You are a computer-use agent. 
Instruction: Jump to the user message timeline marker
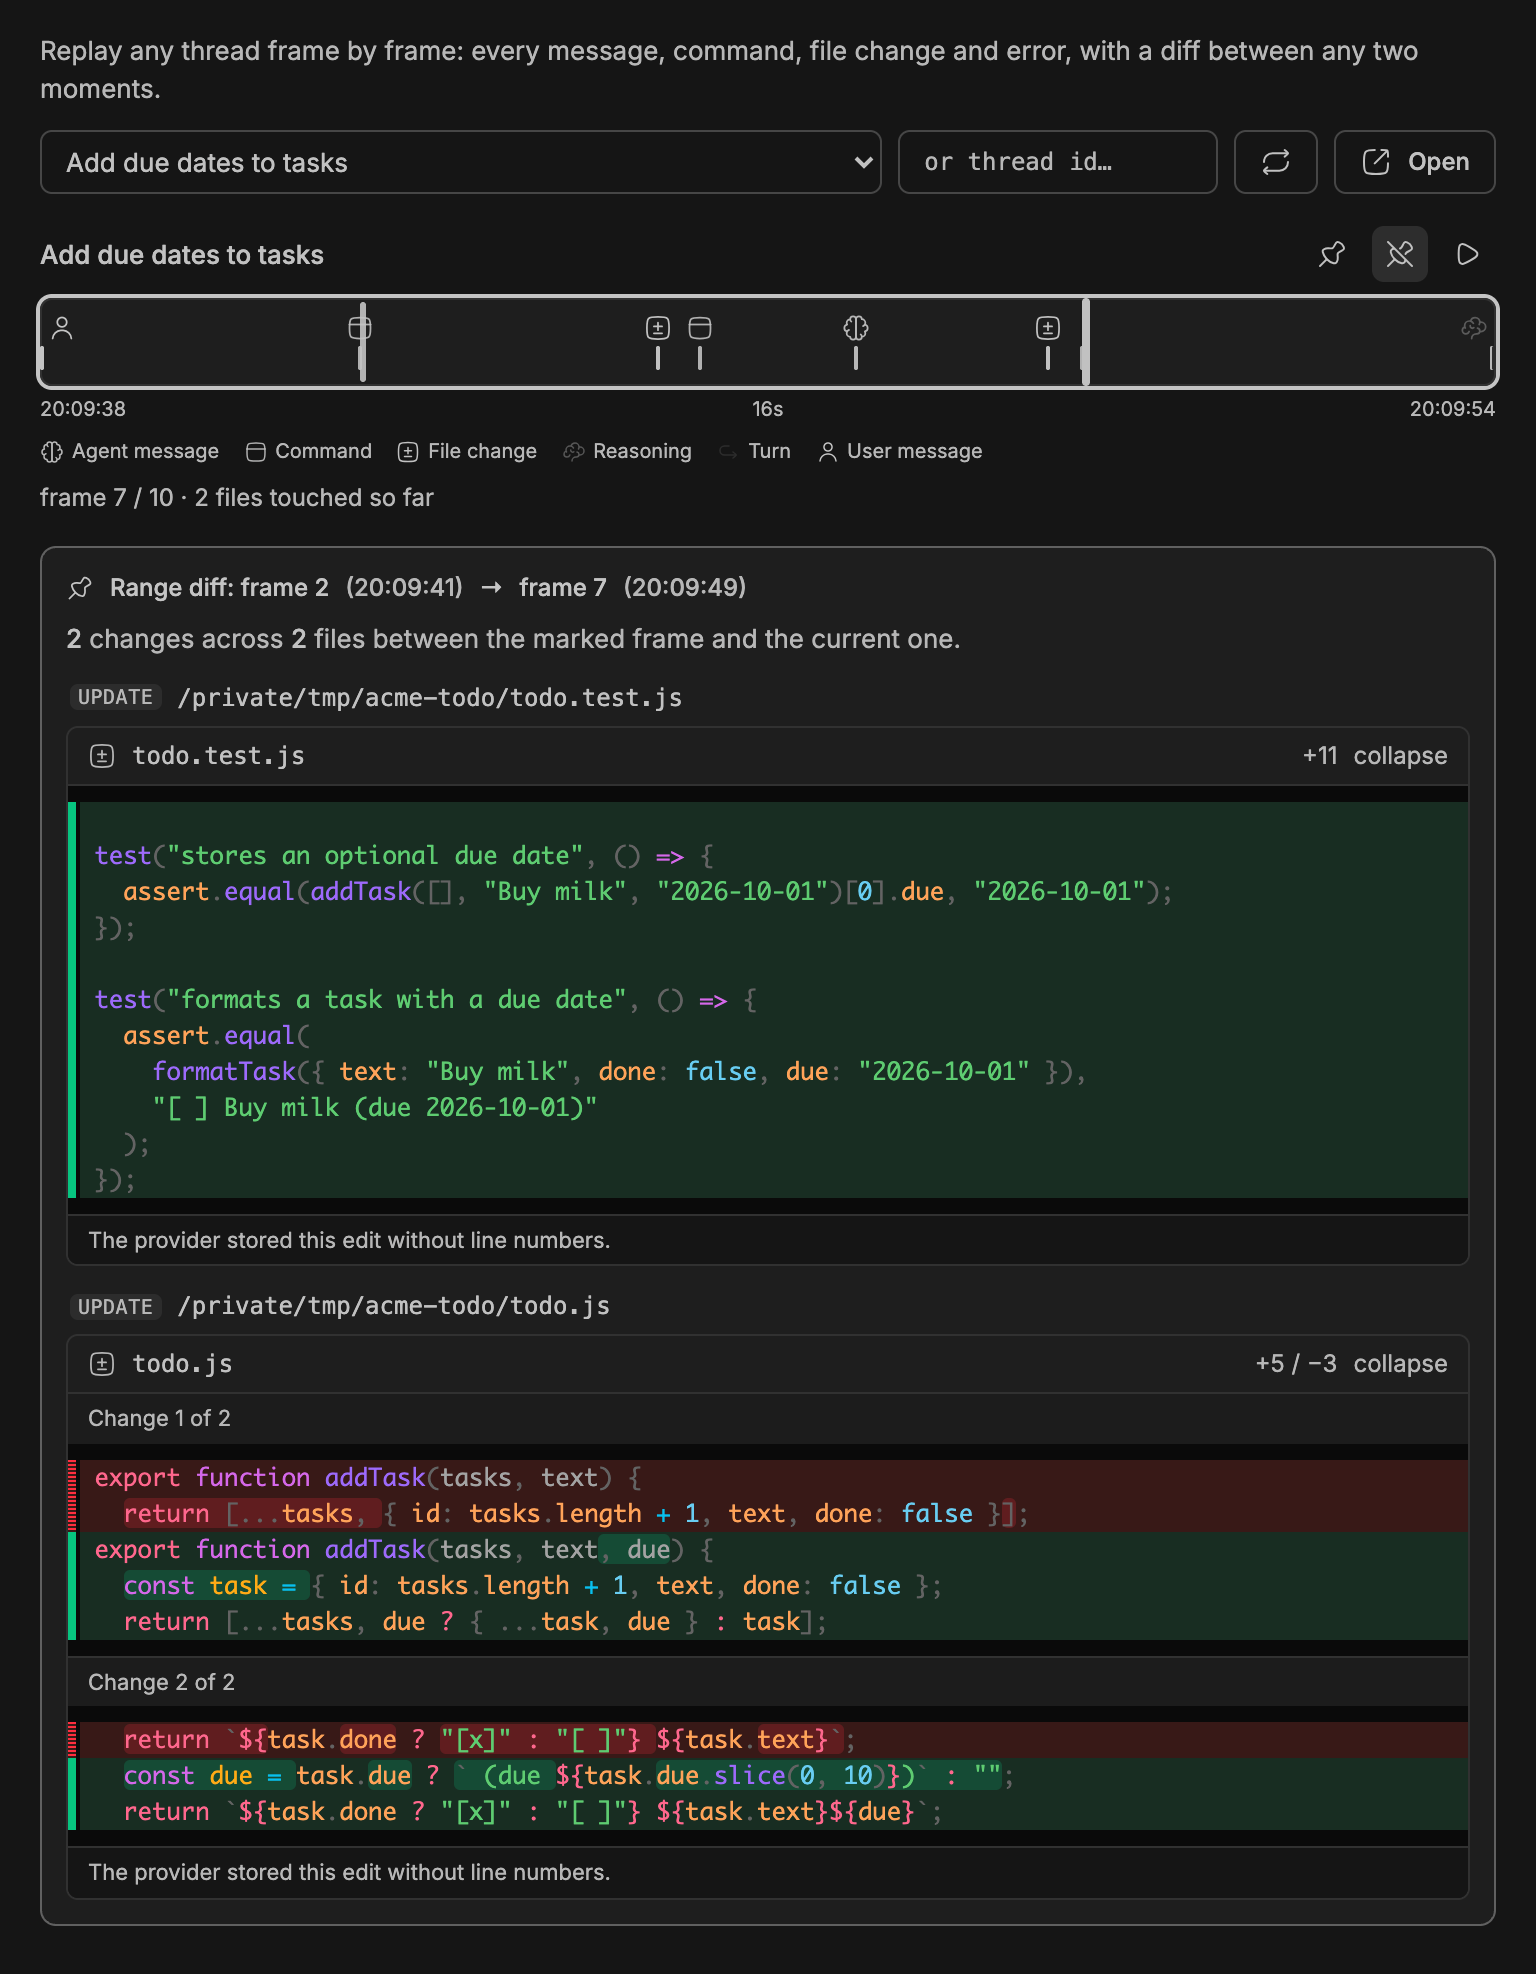click(x=62, y=328)
